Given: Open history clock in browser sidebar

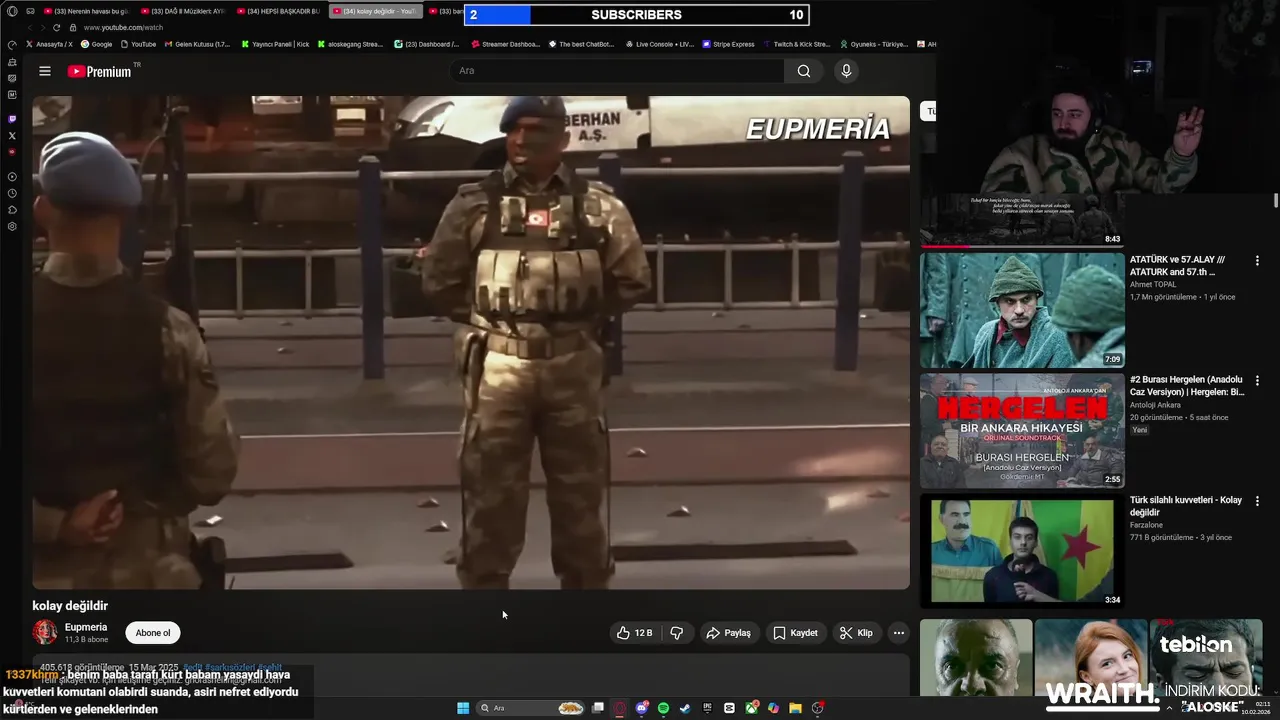Looking at the screenshot, I should click(12, 193).
